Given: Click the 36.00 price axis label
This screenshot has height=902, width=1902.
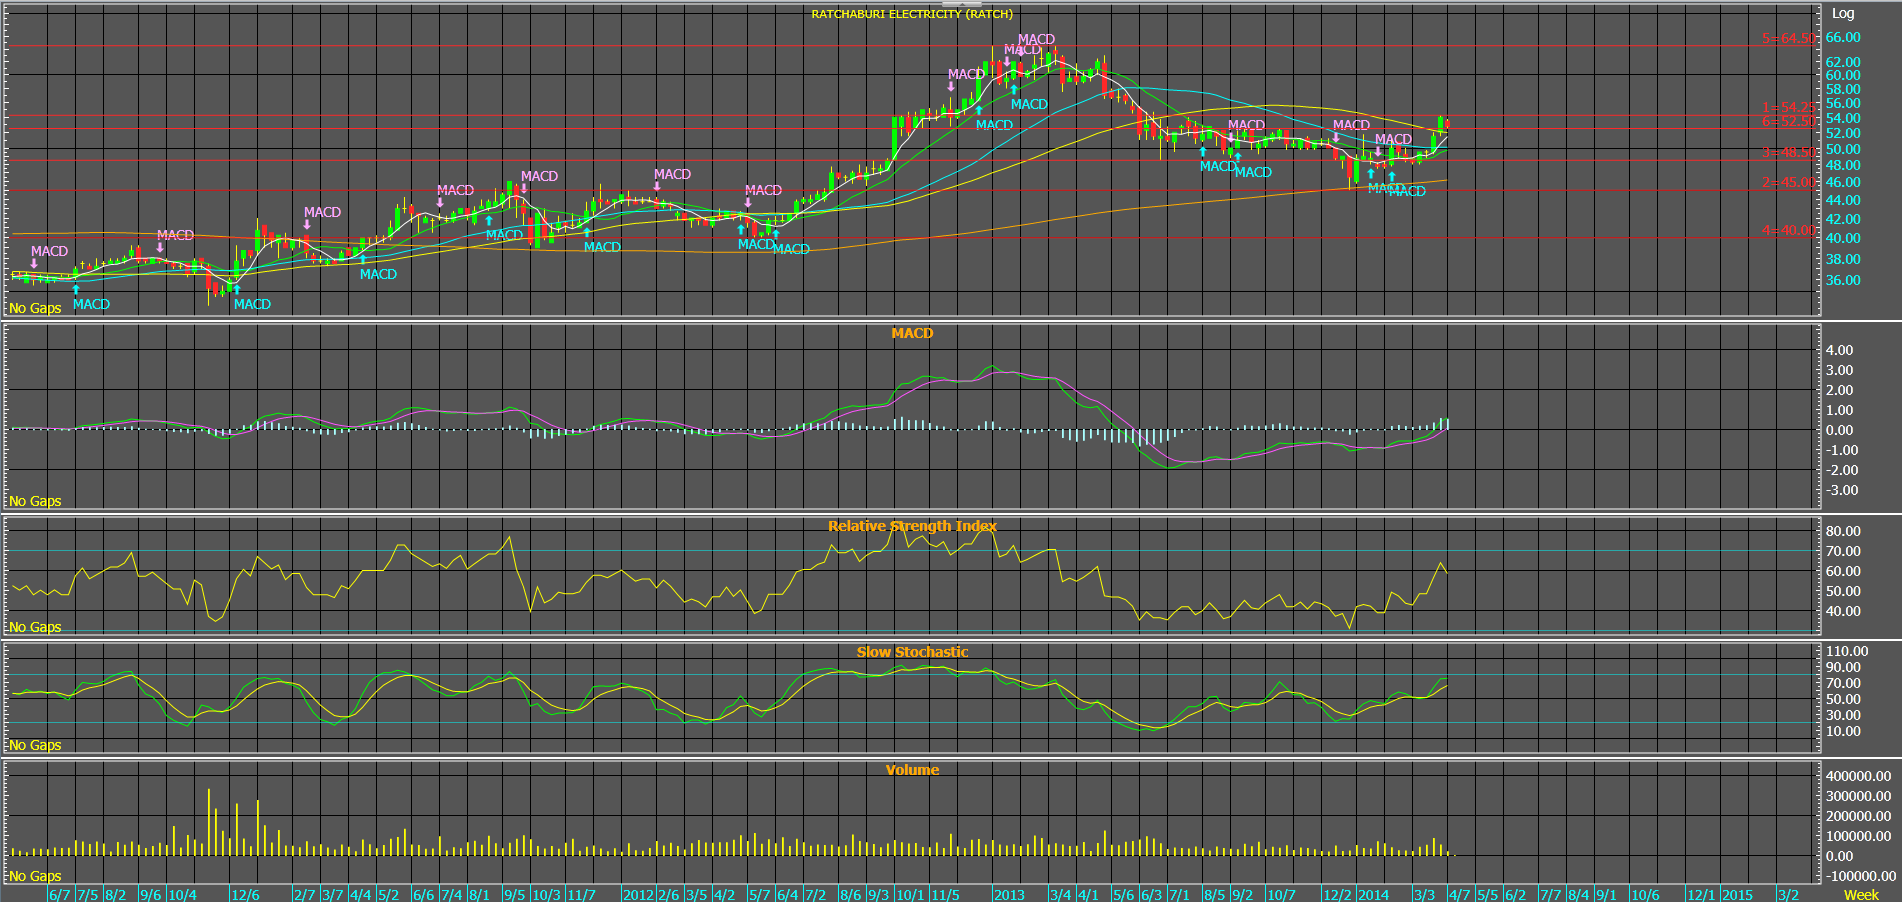Looking at the screenshot, I should click(1843, 280).
